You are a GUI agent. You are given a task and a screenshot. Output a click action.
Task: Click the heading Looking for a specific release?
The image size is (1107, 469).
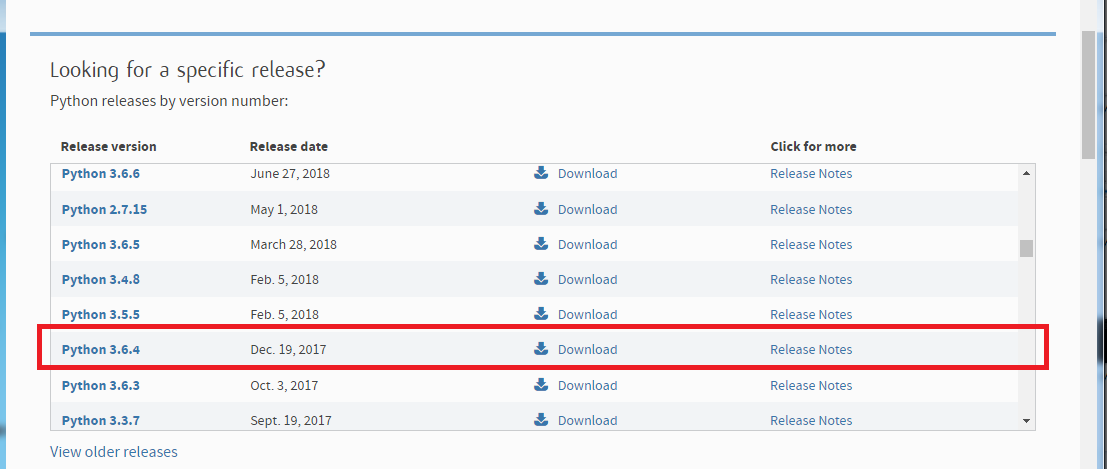(188, 70)
